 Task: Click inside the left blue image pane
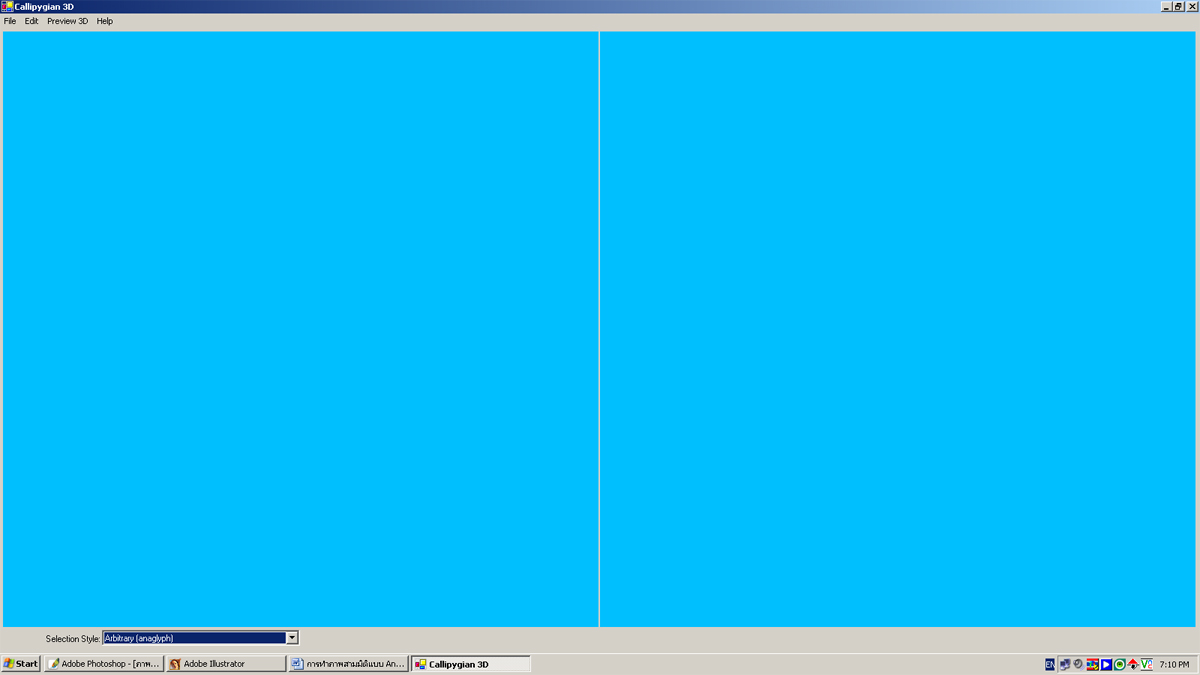pyautogui.click(x=300, y=329)
